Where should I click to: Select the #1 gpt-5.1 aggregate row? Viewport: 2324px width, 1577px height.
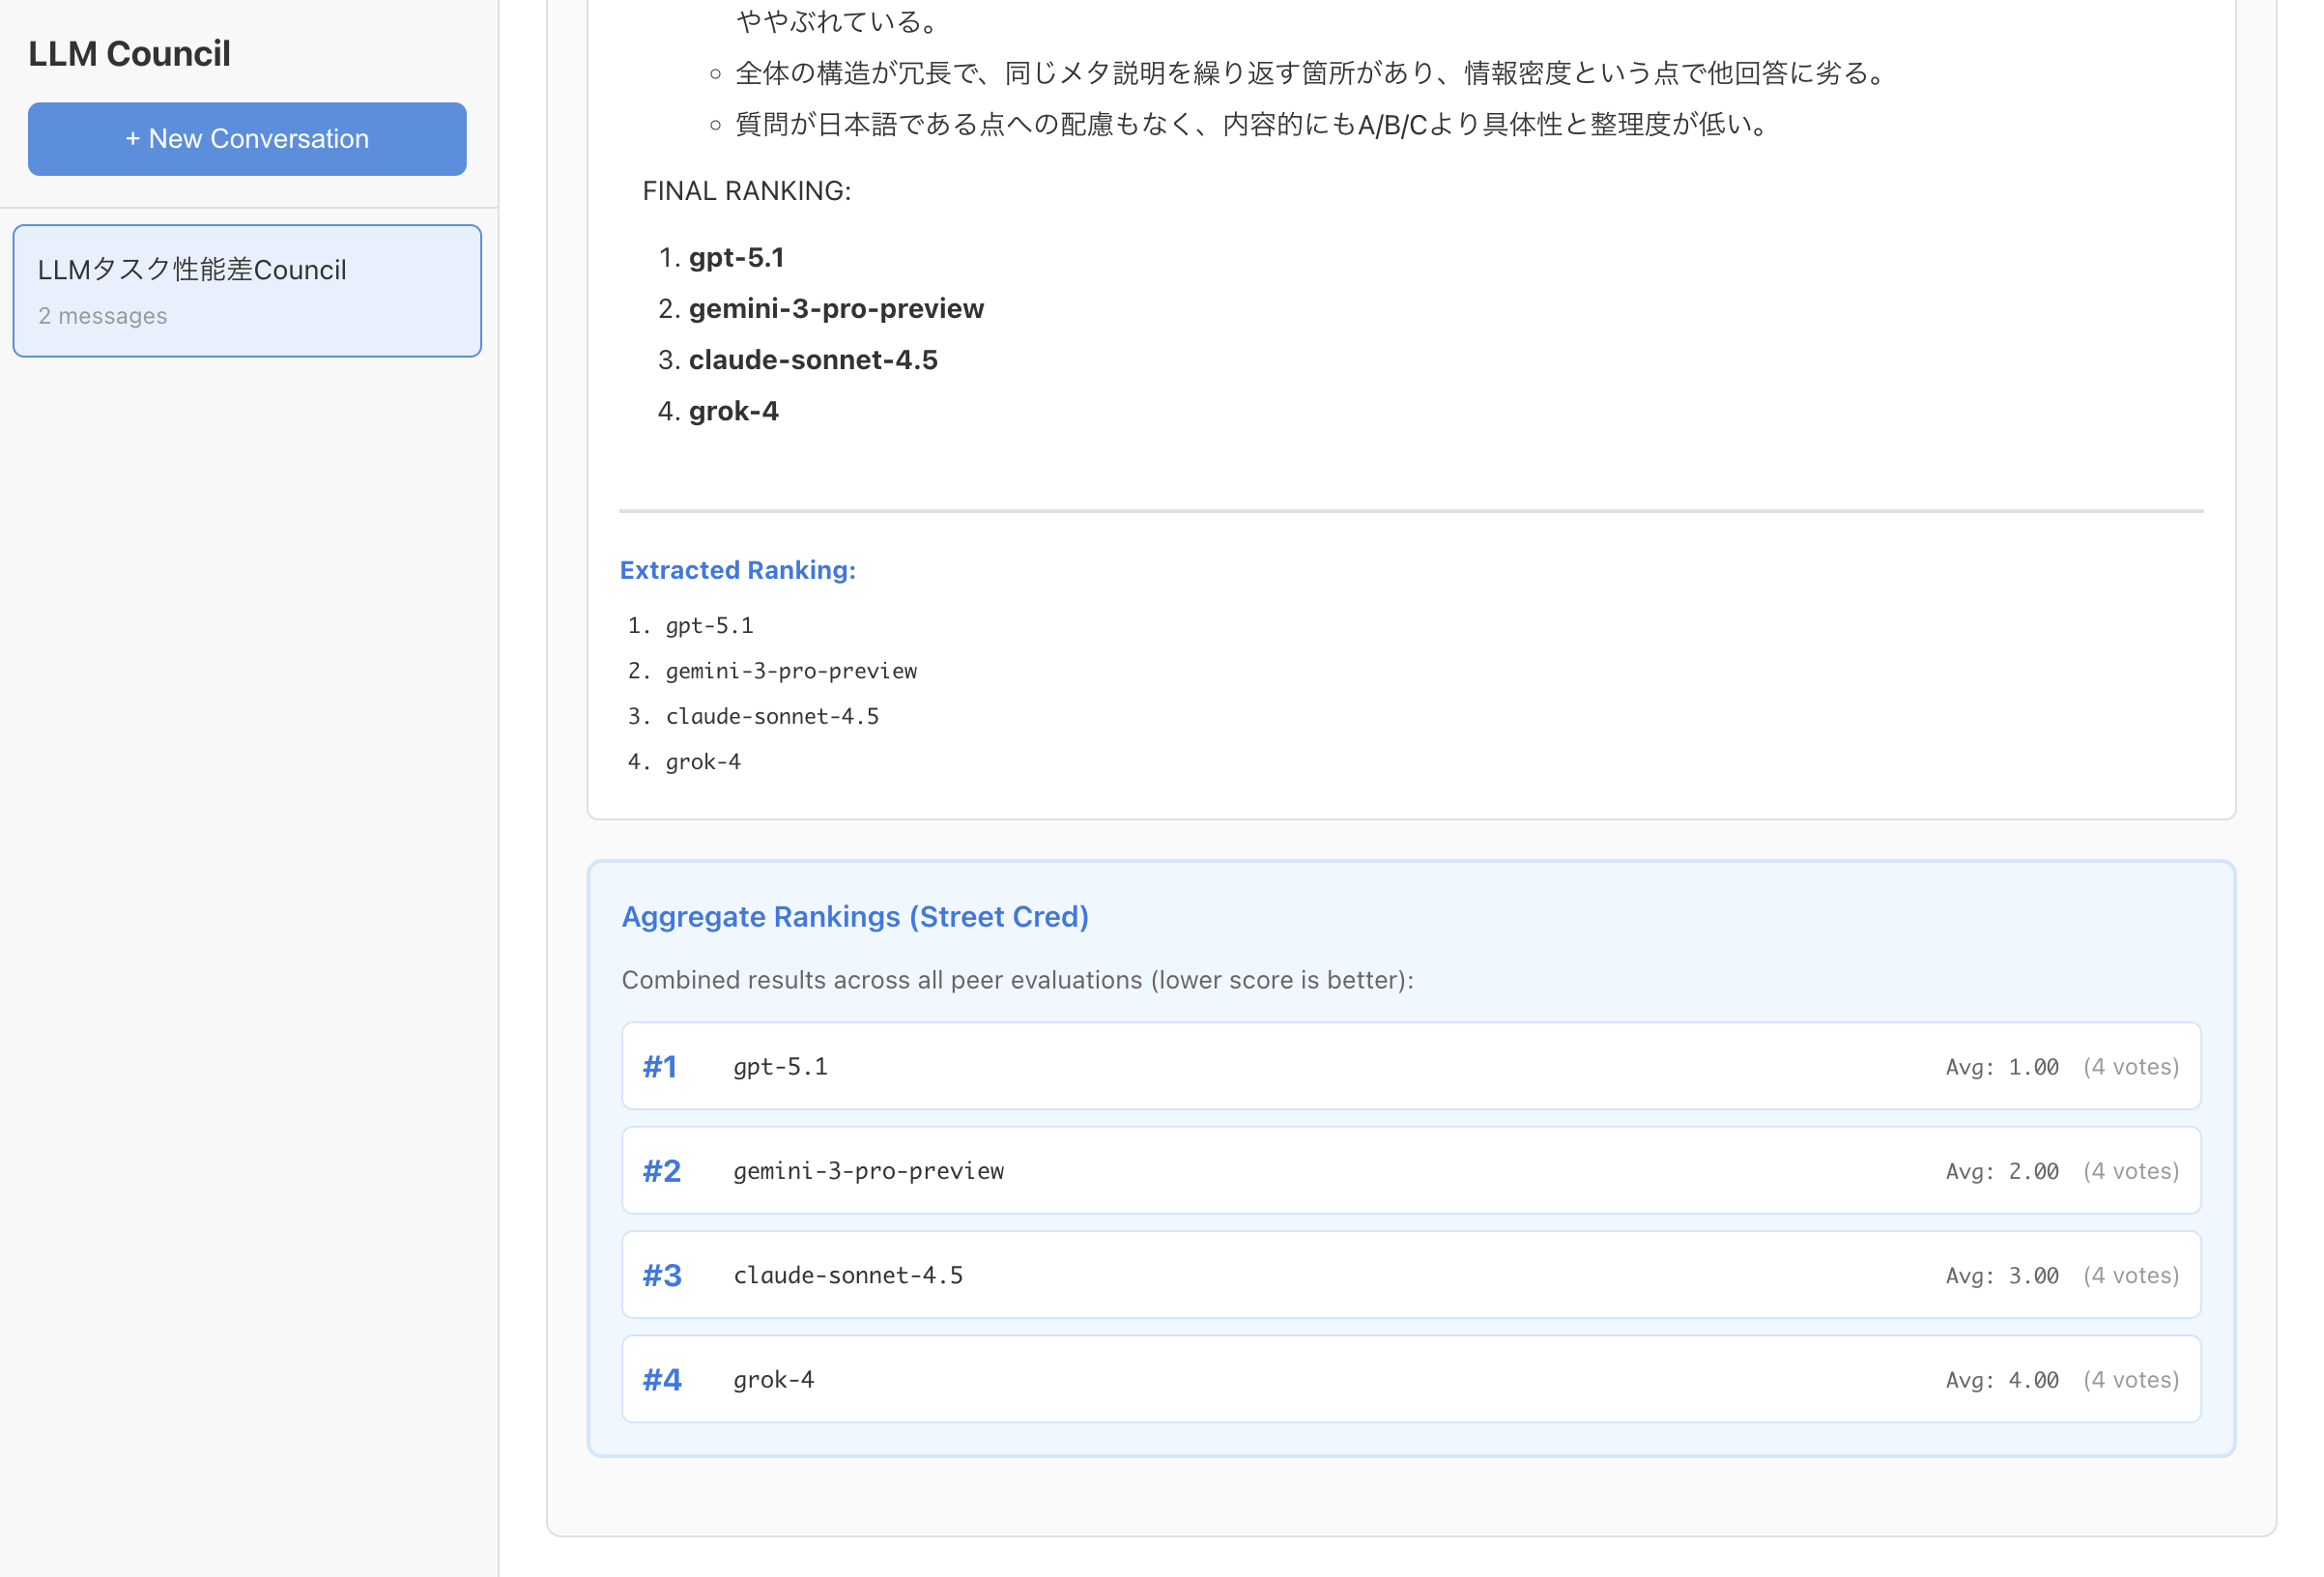(x=1410, y=1066)
